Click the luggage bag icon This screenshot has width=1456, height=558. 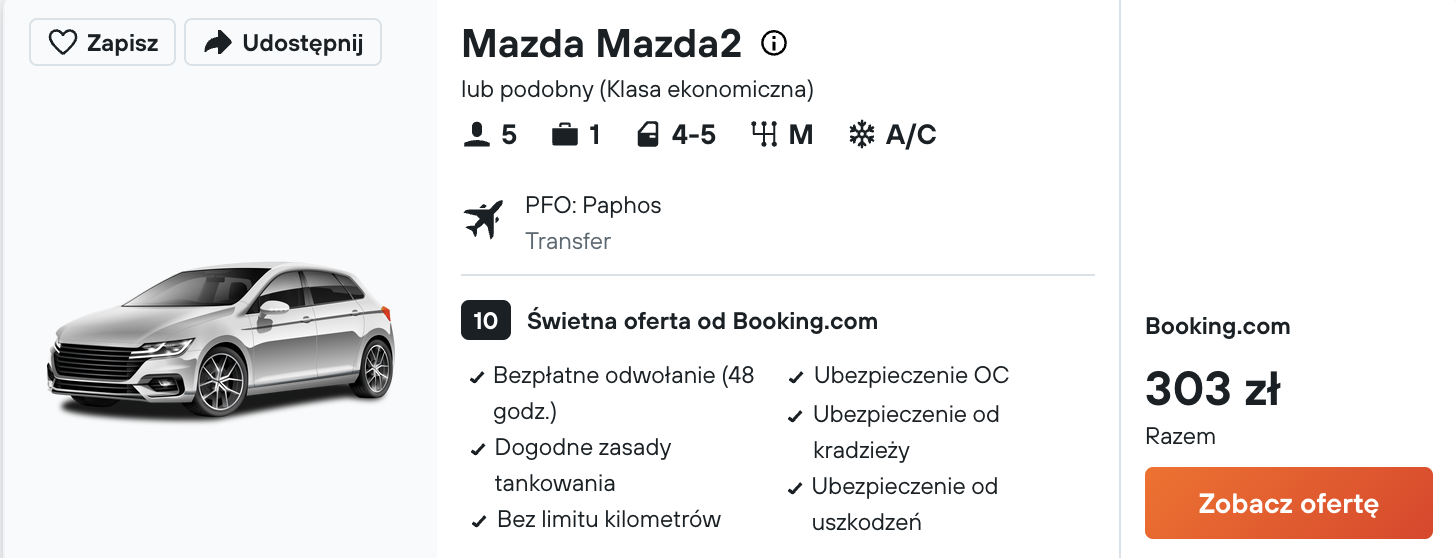[x=565, y=135]
